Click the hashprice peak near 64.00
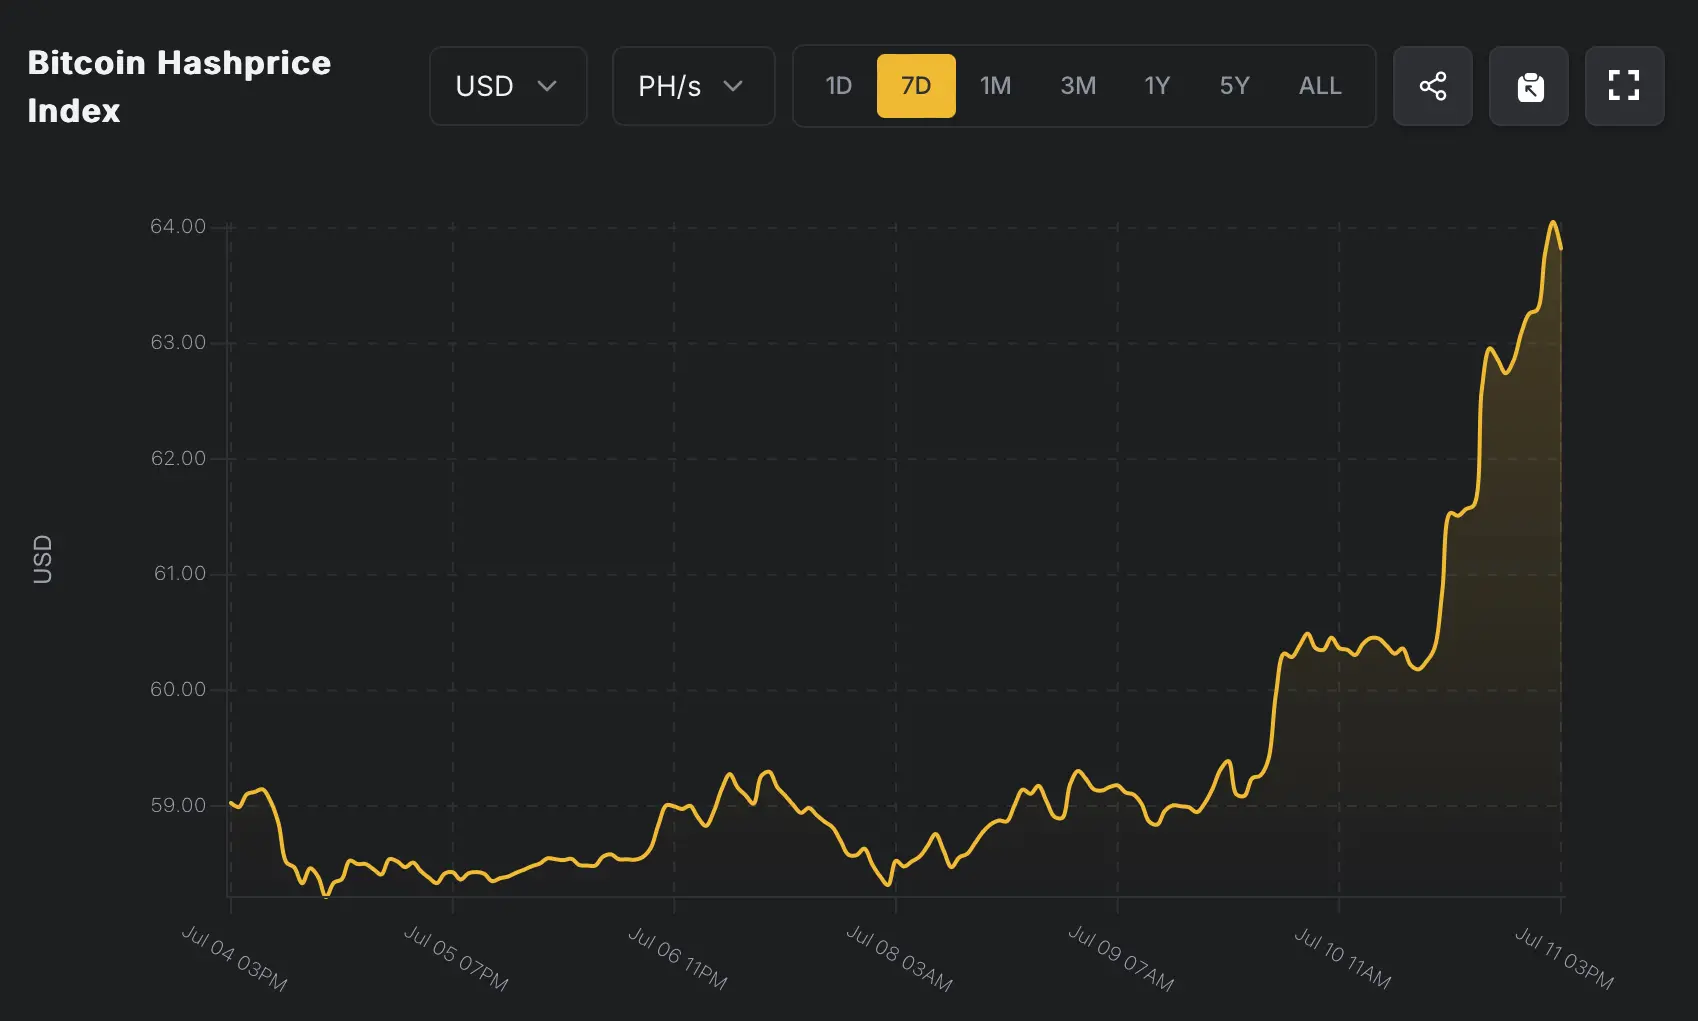 click(x=1553, y=223)
